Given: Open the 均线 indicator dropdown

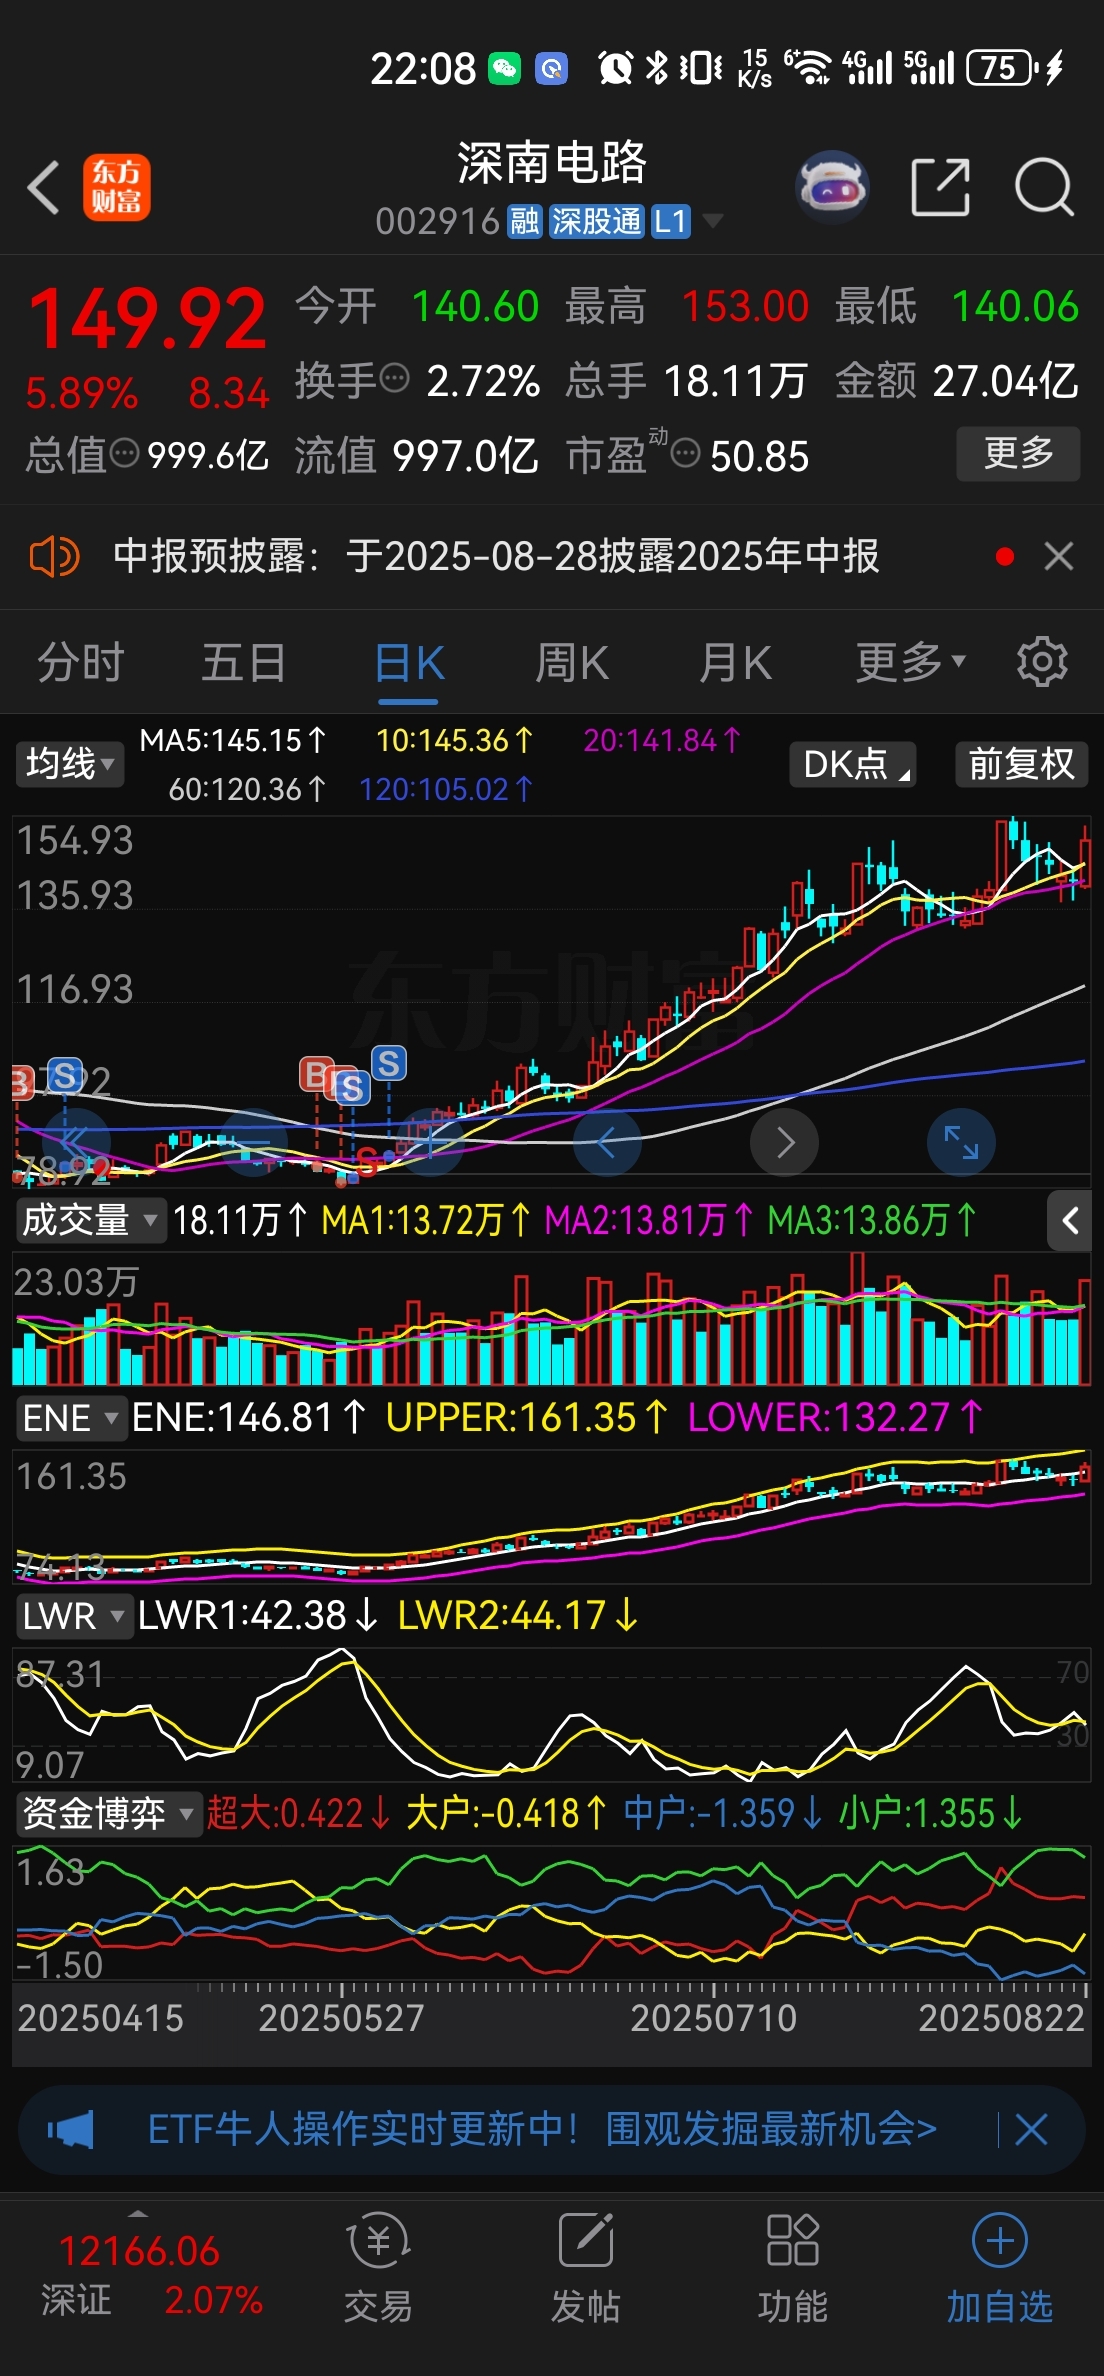Looking at the screenshot, I should 69,764.
